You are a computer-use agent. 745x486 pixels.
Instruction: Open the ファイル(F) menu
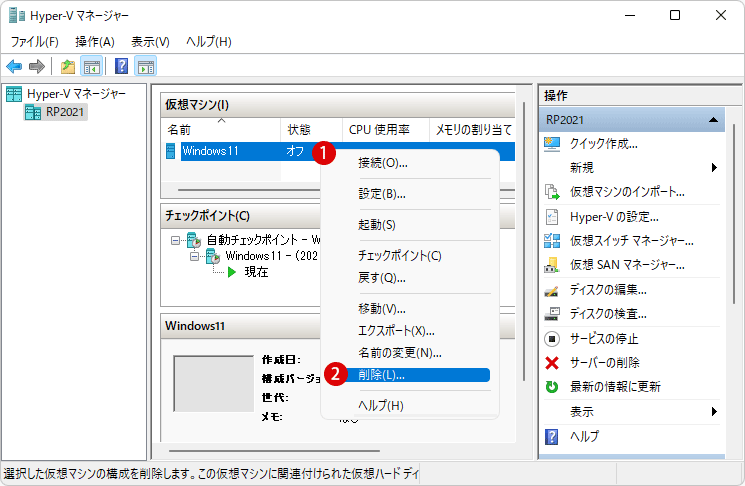click(35, 42)
